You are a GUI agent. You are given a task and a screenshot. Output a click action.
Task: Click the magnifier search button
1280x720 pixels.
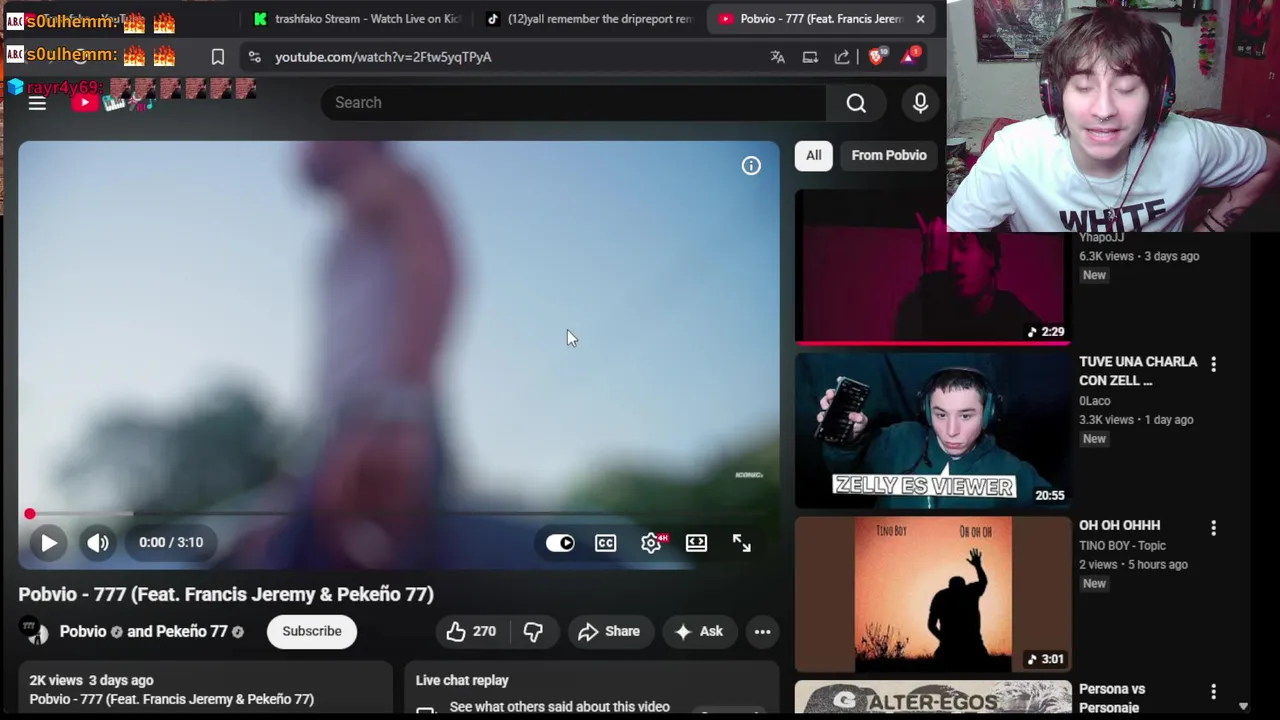tap(856, 103)
